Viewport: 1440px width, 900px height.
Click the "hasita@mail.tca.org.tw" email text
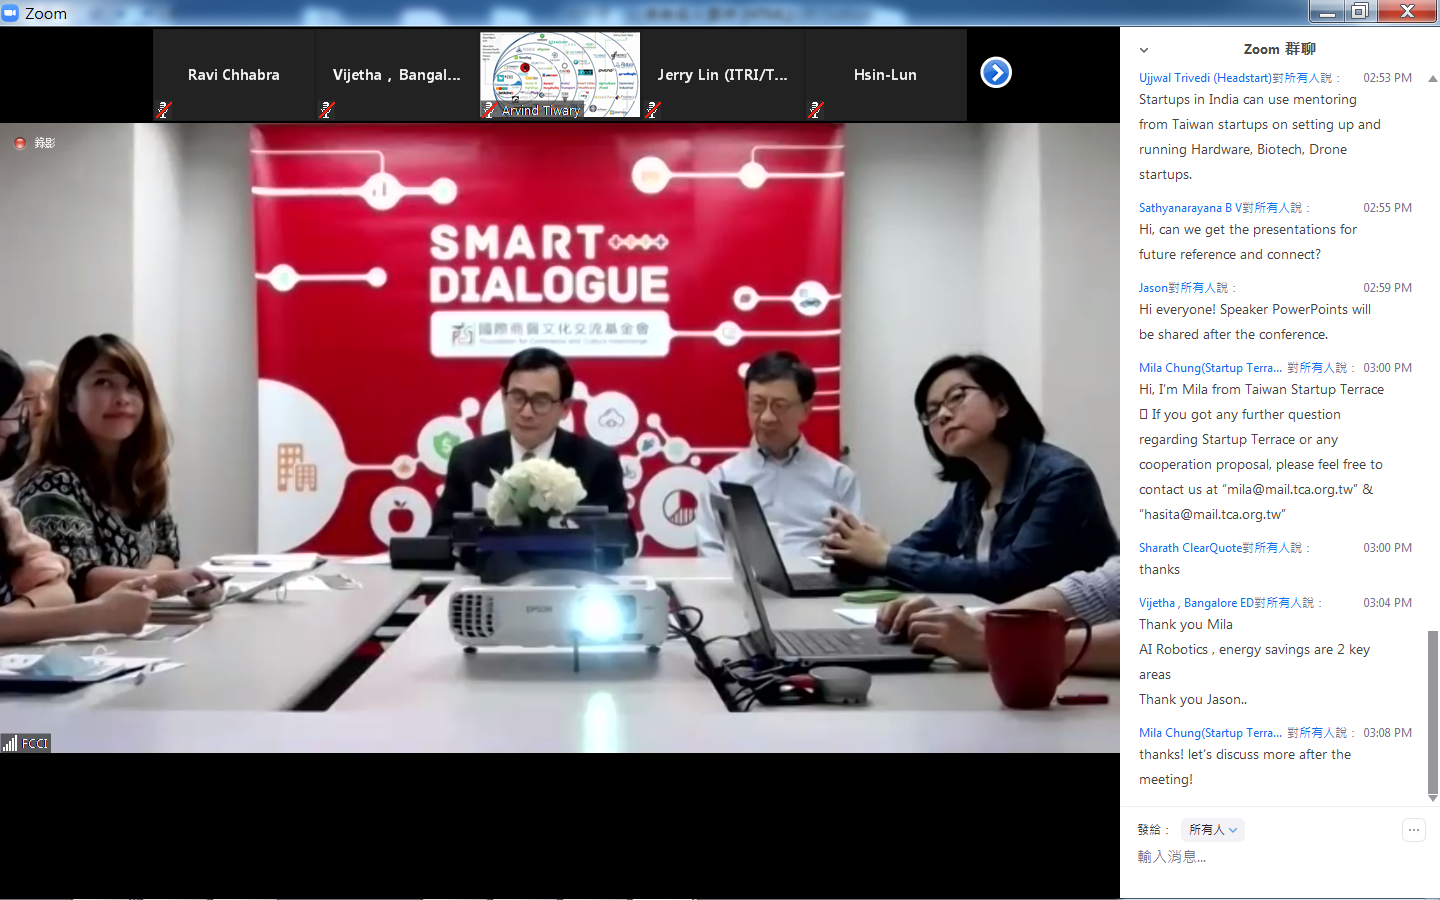point(1214,515)
